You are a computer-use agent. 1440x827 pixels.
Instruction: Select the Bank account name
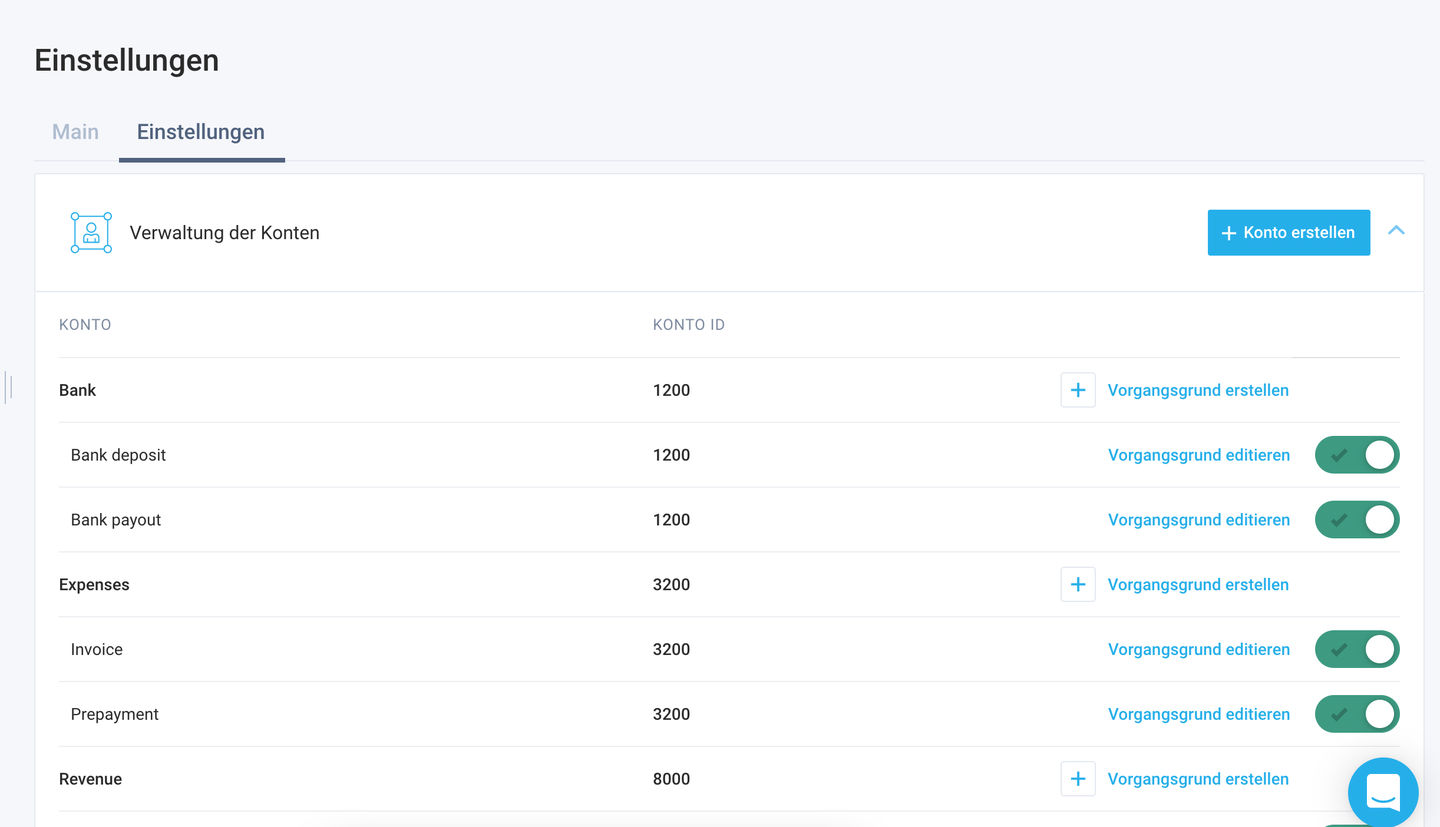click(x=78, y=390)
